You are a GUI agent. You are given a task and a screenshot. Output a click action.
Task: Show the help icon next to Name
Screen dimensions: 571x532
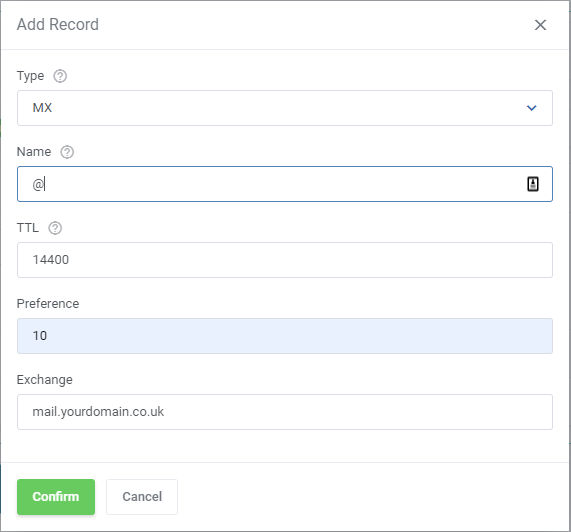coord(67,152)
